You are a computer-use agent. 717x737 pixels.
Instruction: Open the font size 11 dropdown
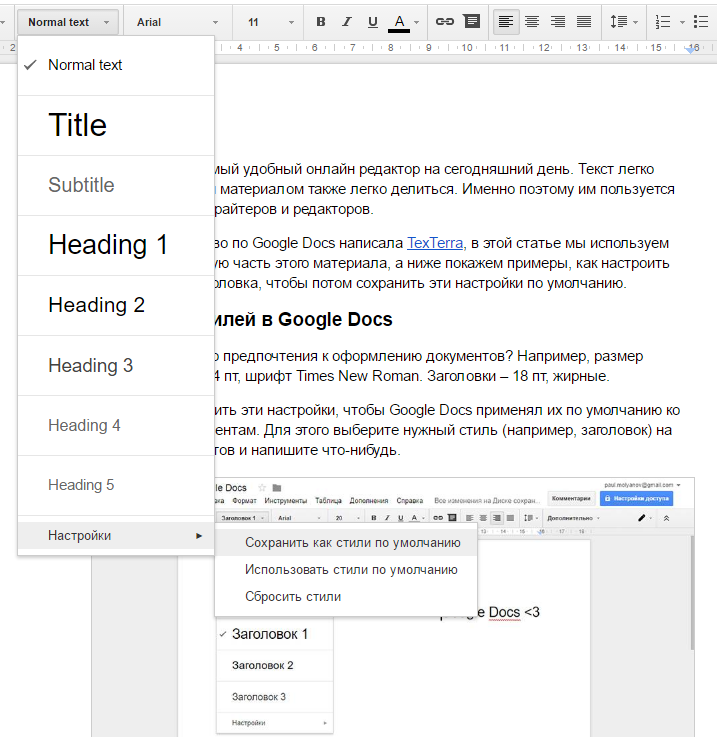270,22
